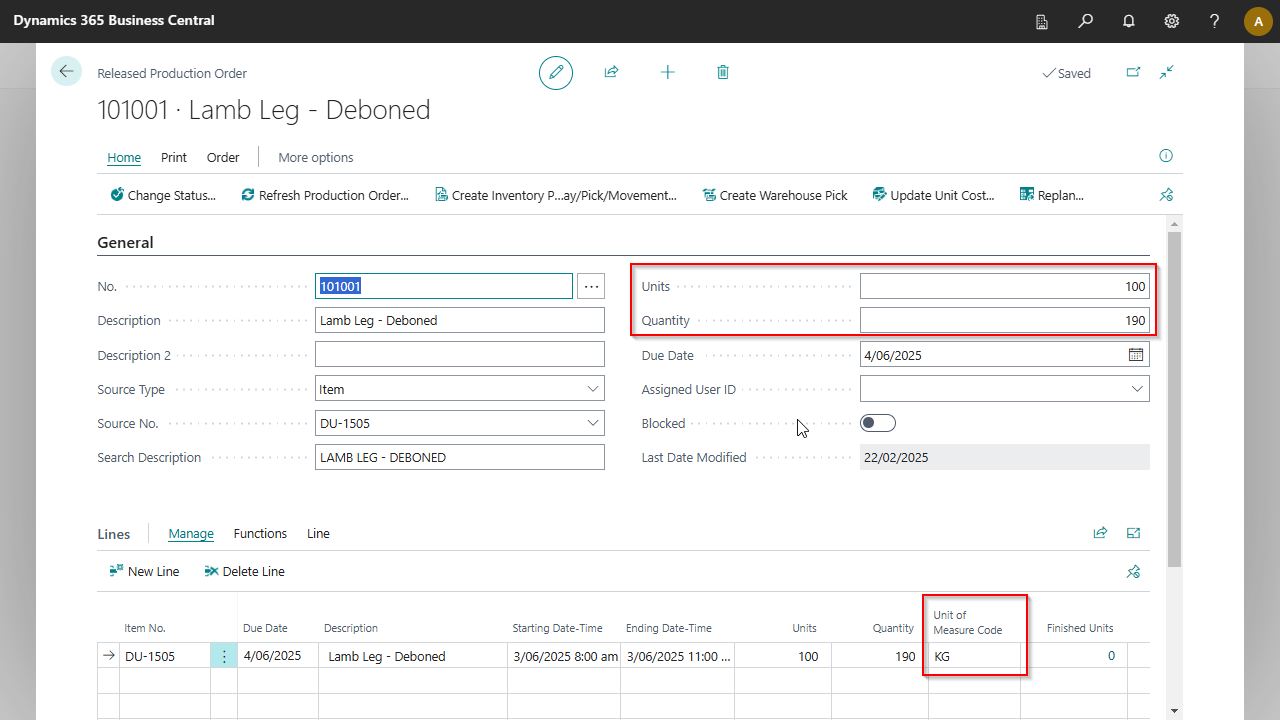Open Source No. dropdown

pyautogui.click(x=593, y=423)
